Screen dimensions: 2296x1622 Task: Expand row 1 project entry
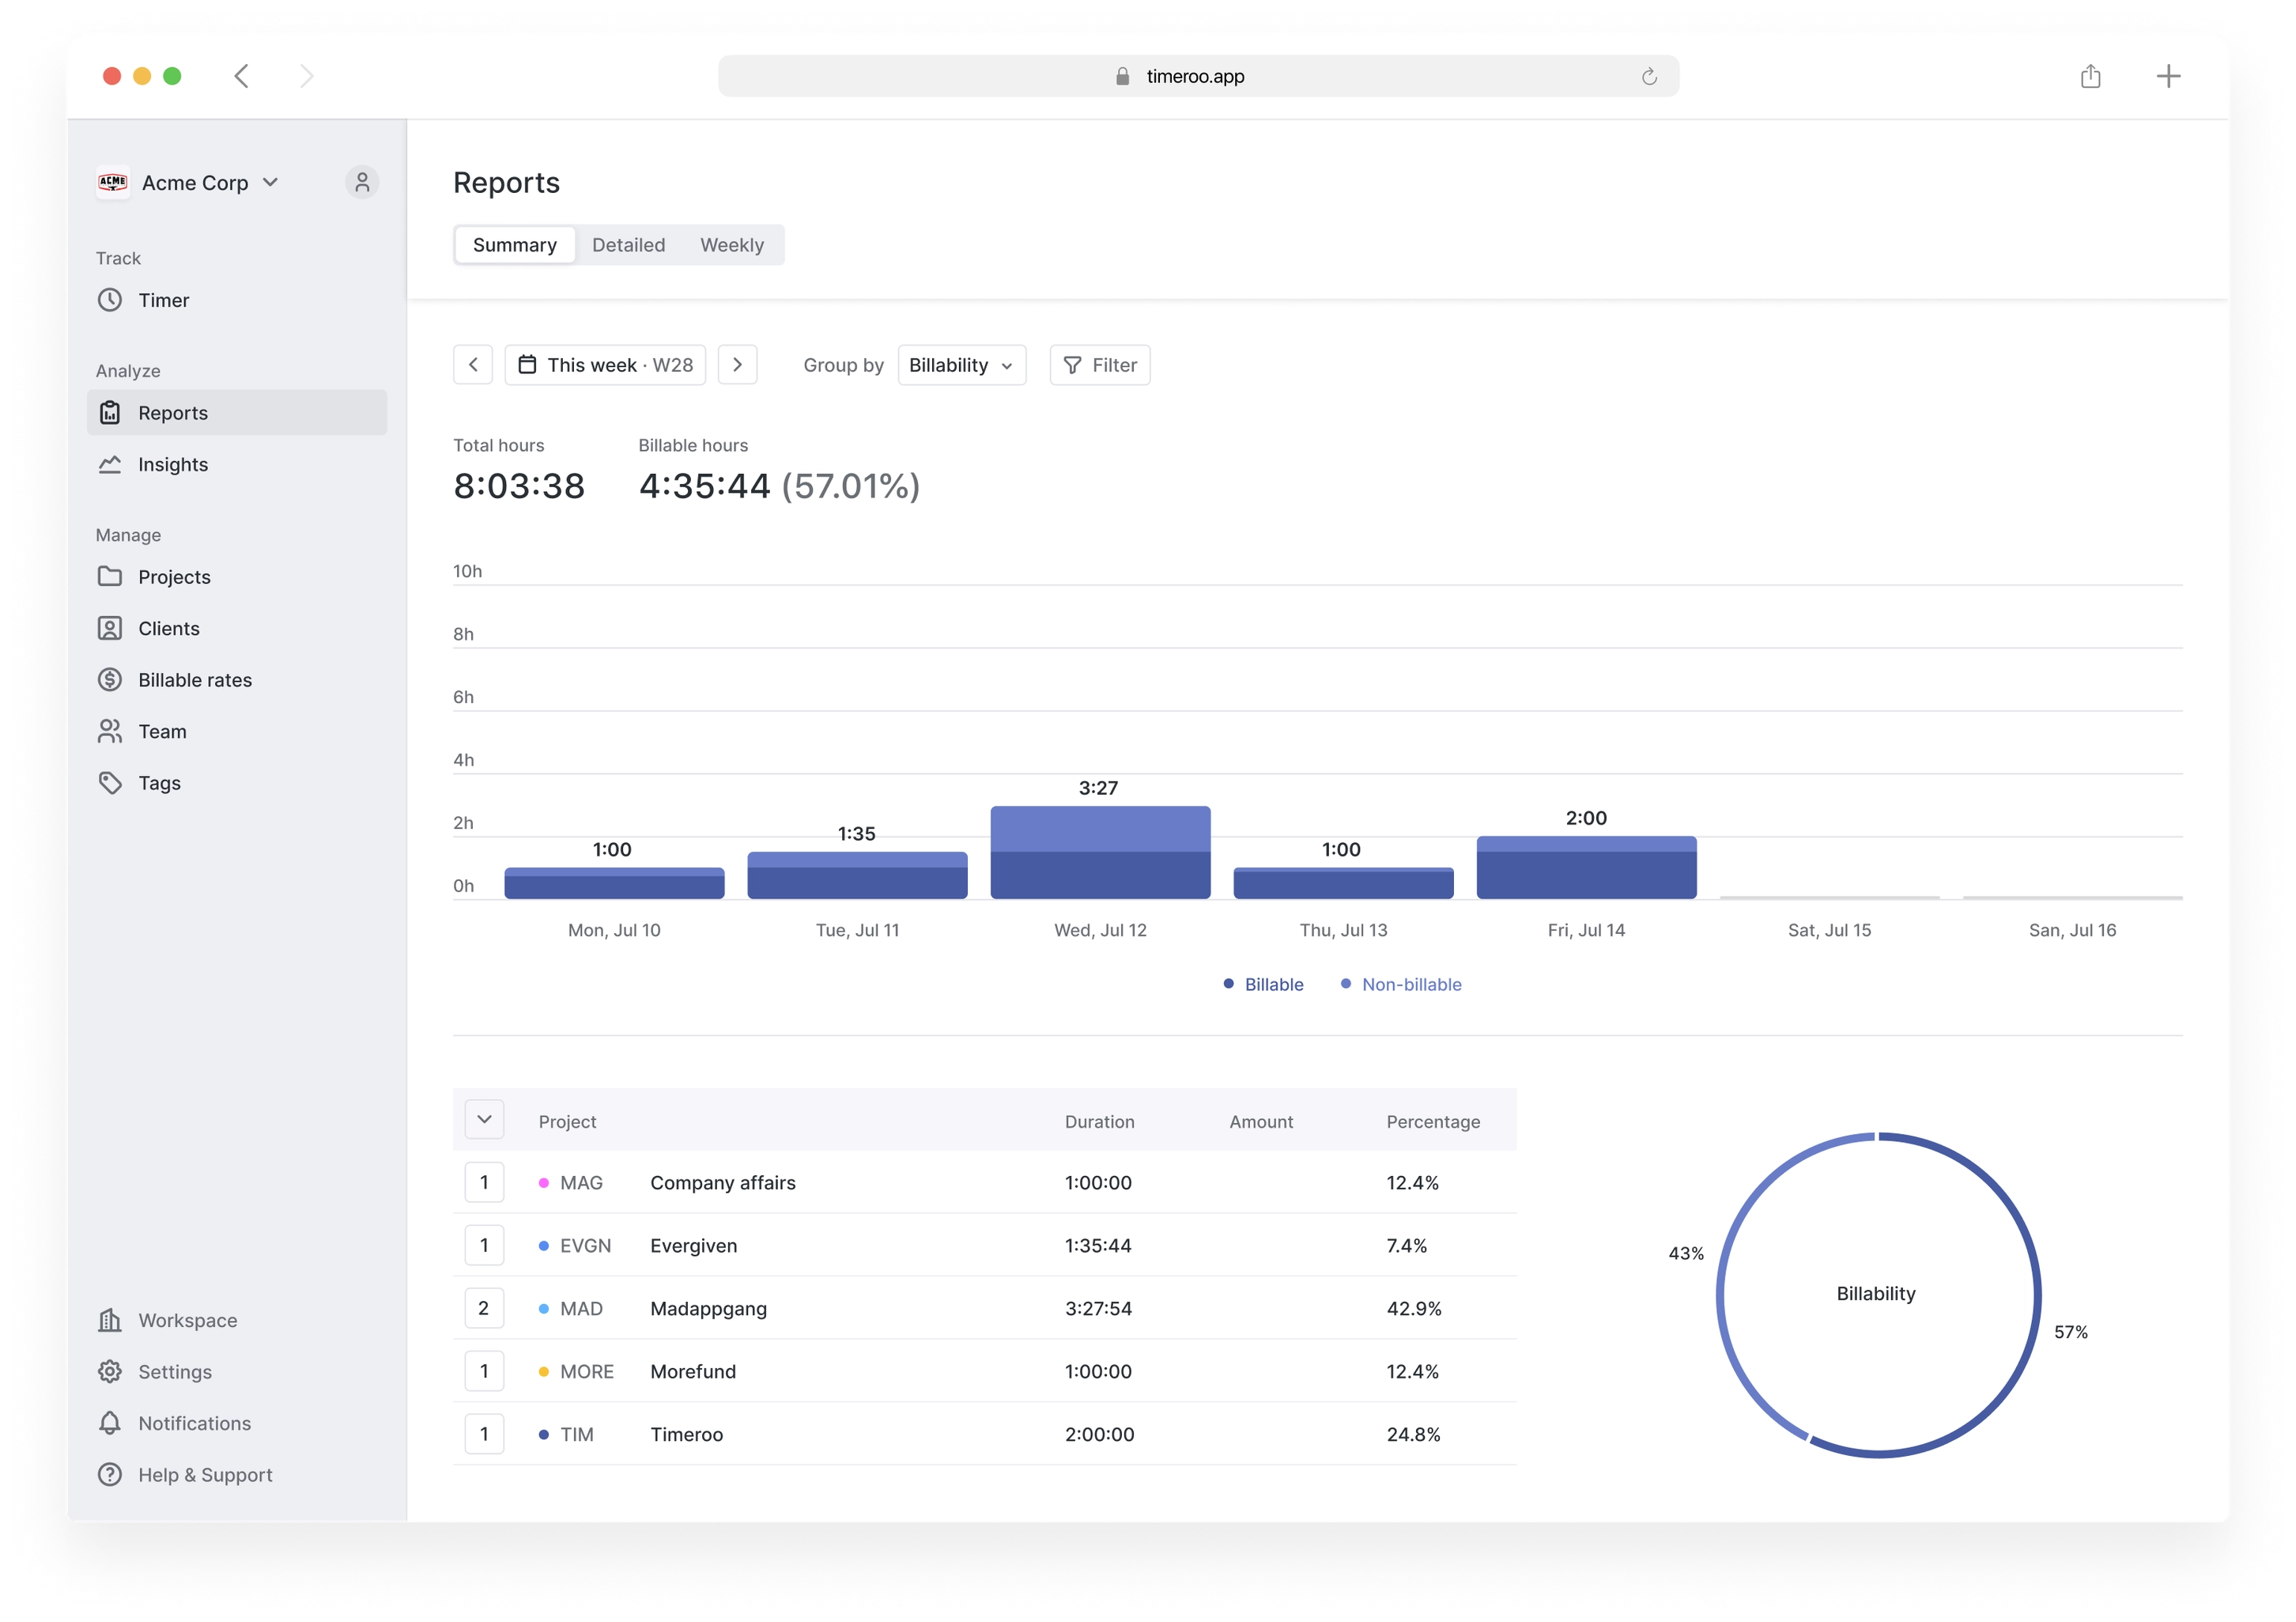[485, 1182]
